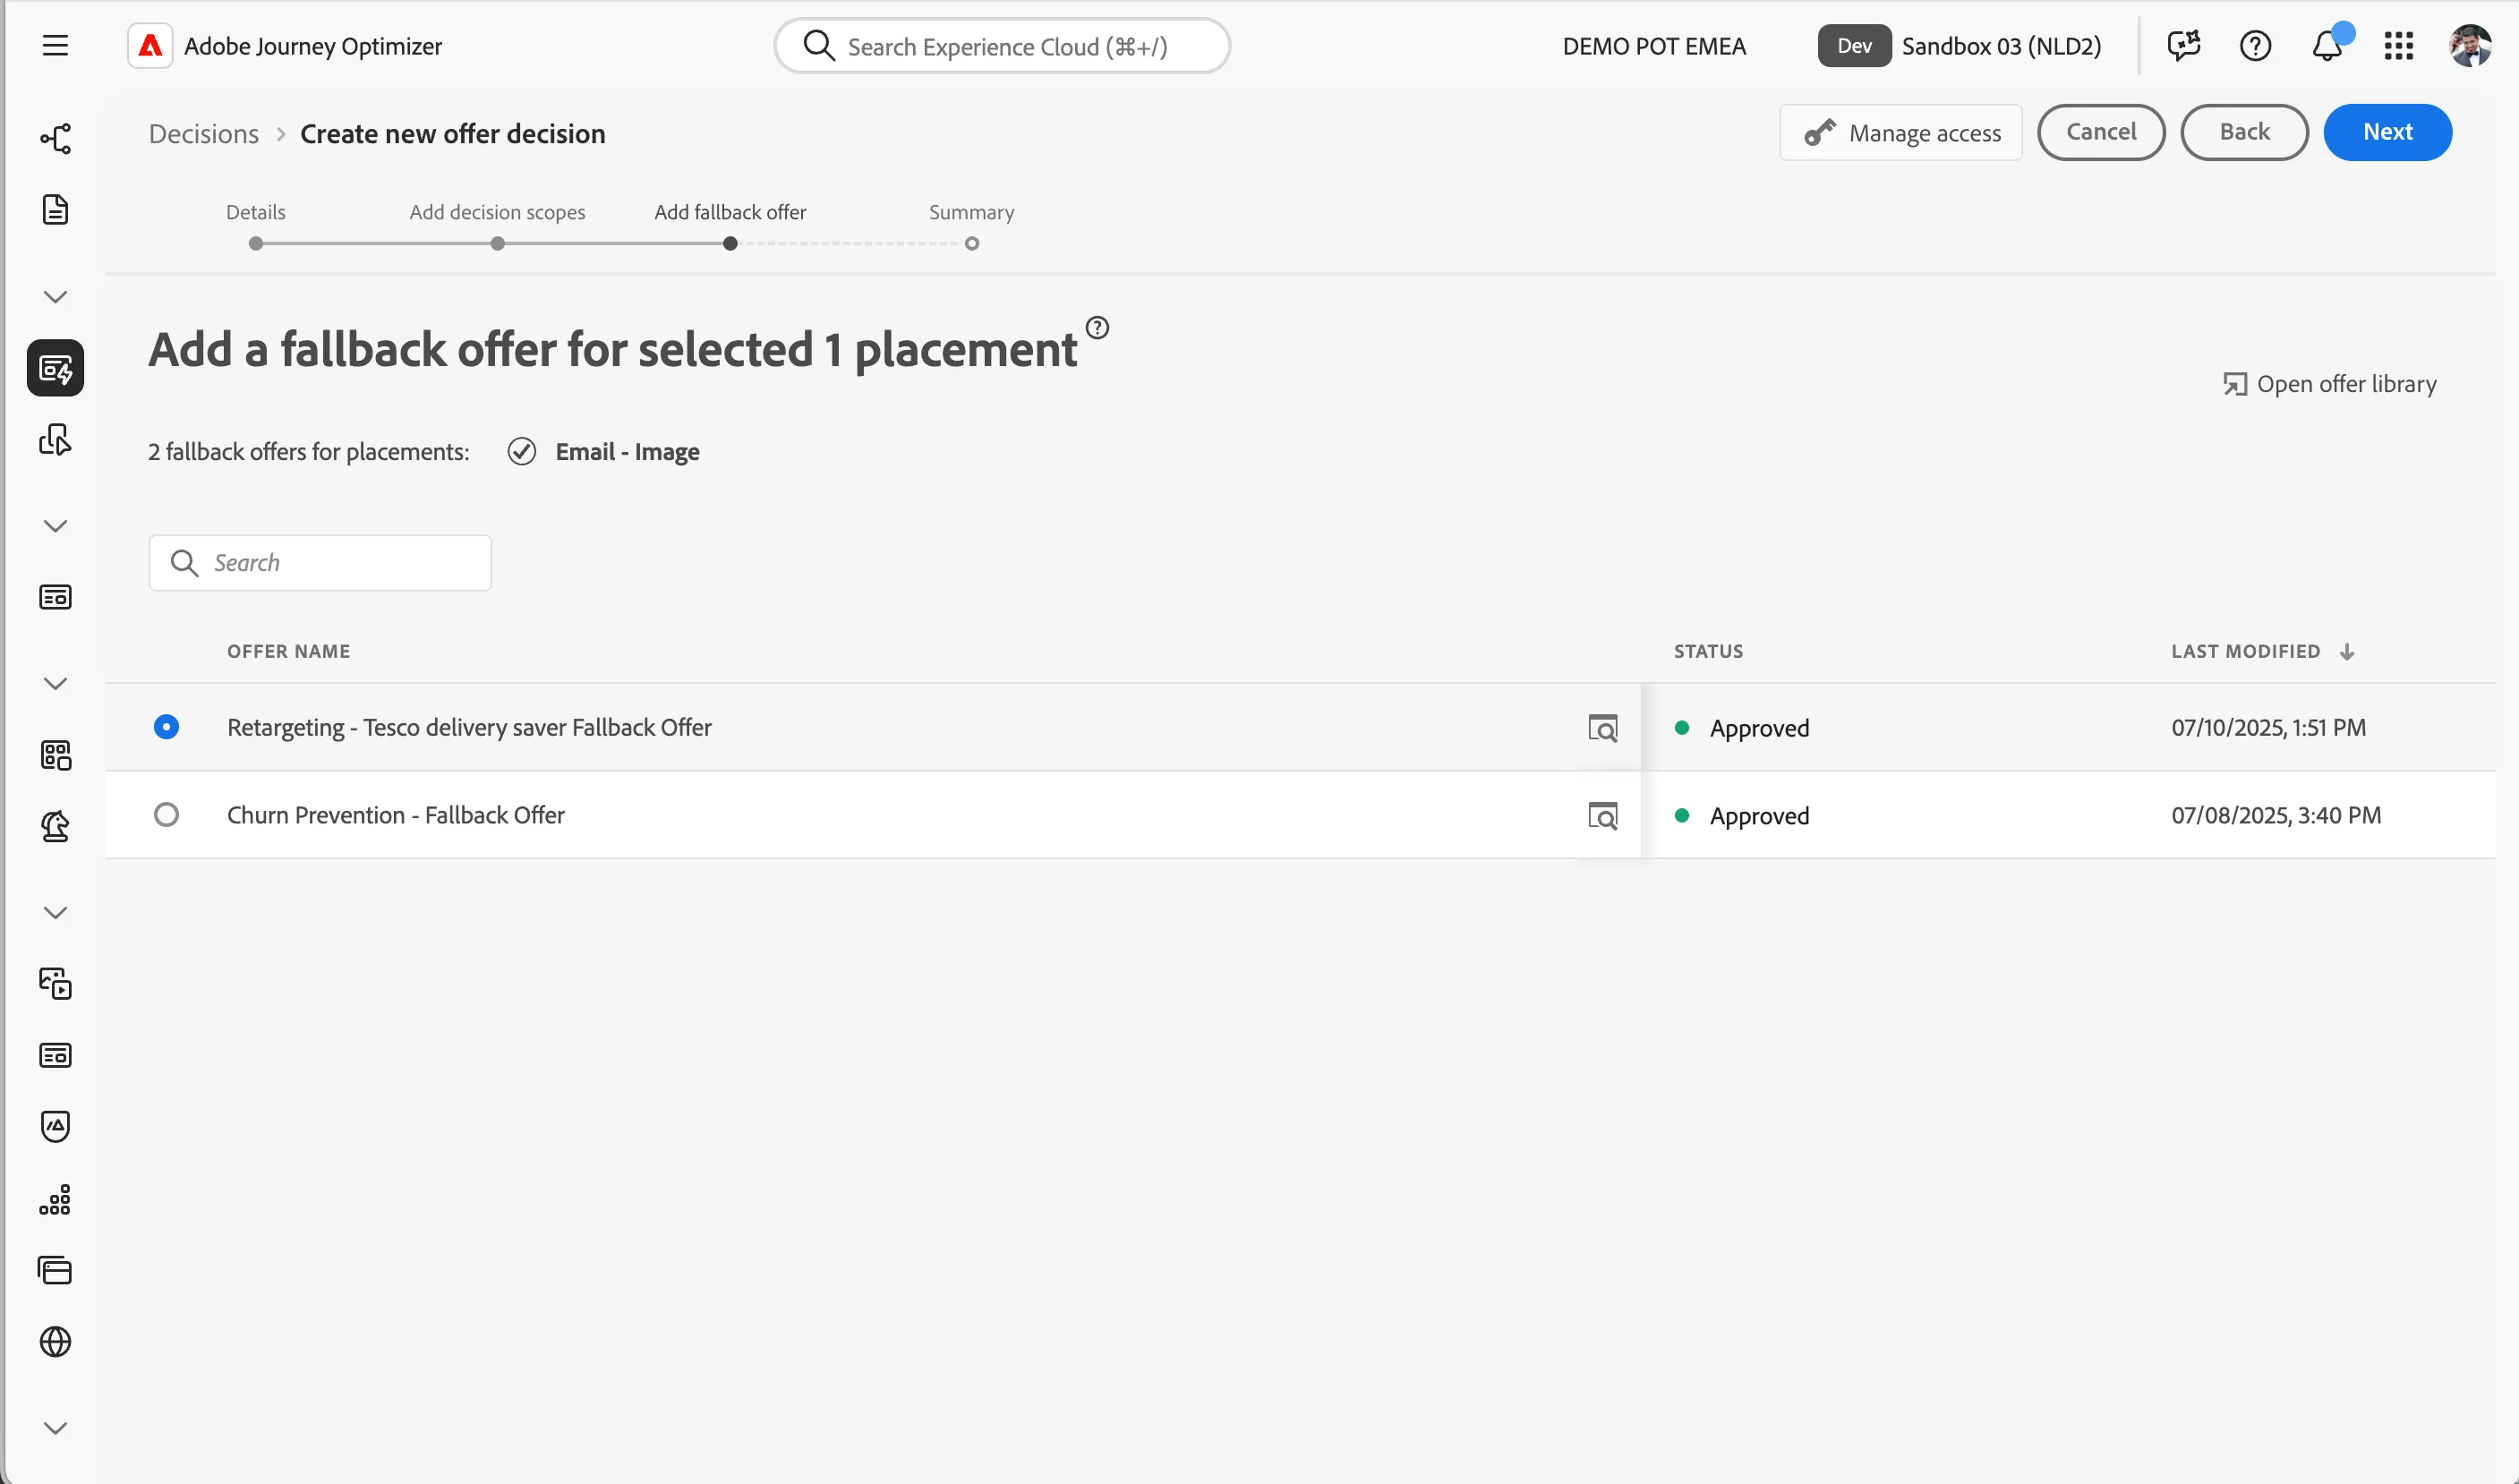
Task: Collapse the fourth sidebar section chevron
Action: click(55, 913)
